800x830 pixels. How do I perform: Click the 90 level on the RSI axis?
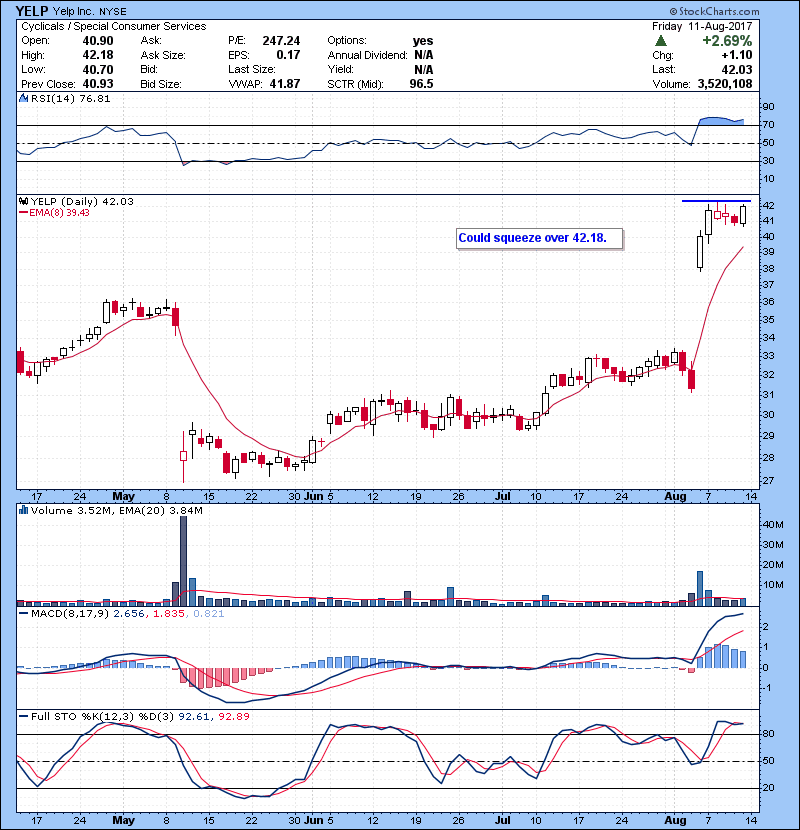[768, 107]
